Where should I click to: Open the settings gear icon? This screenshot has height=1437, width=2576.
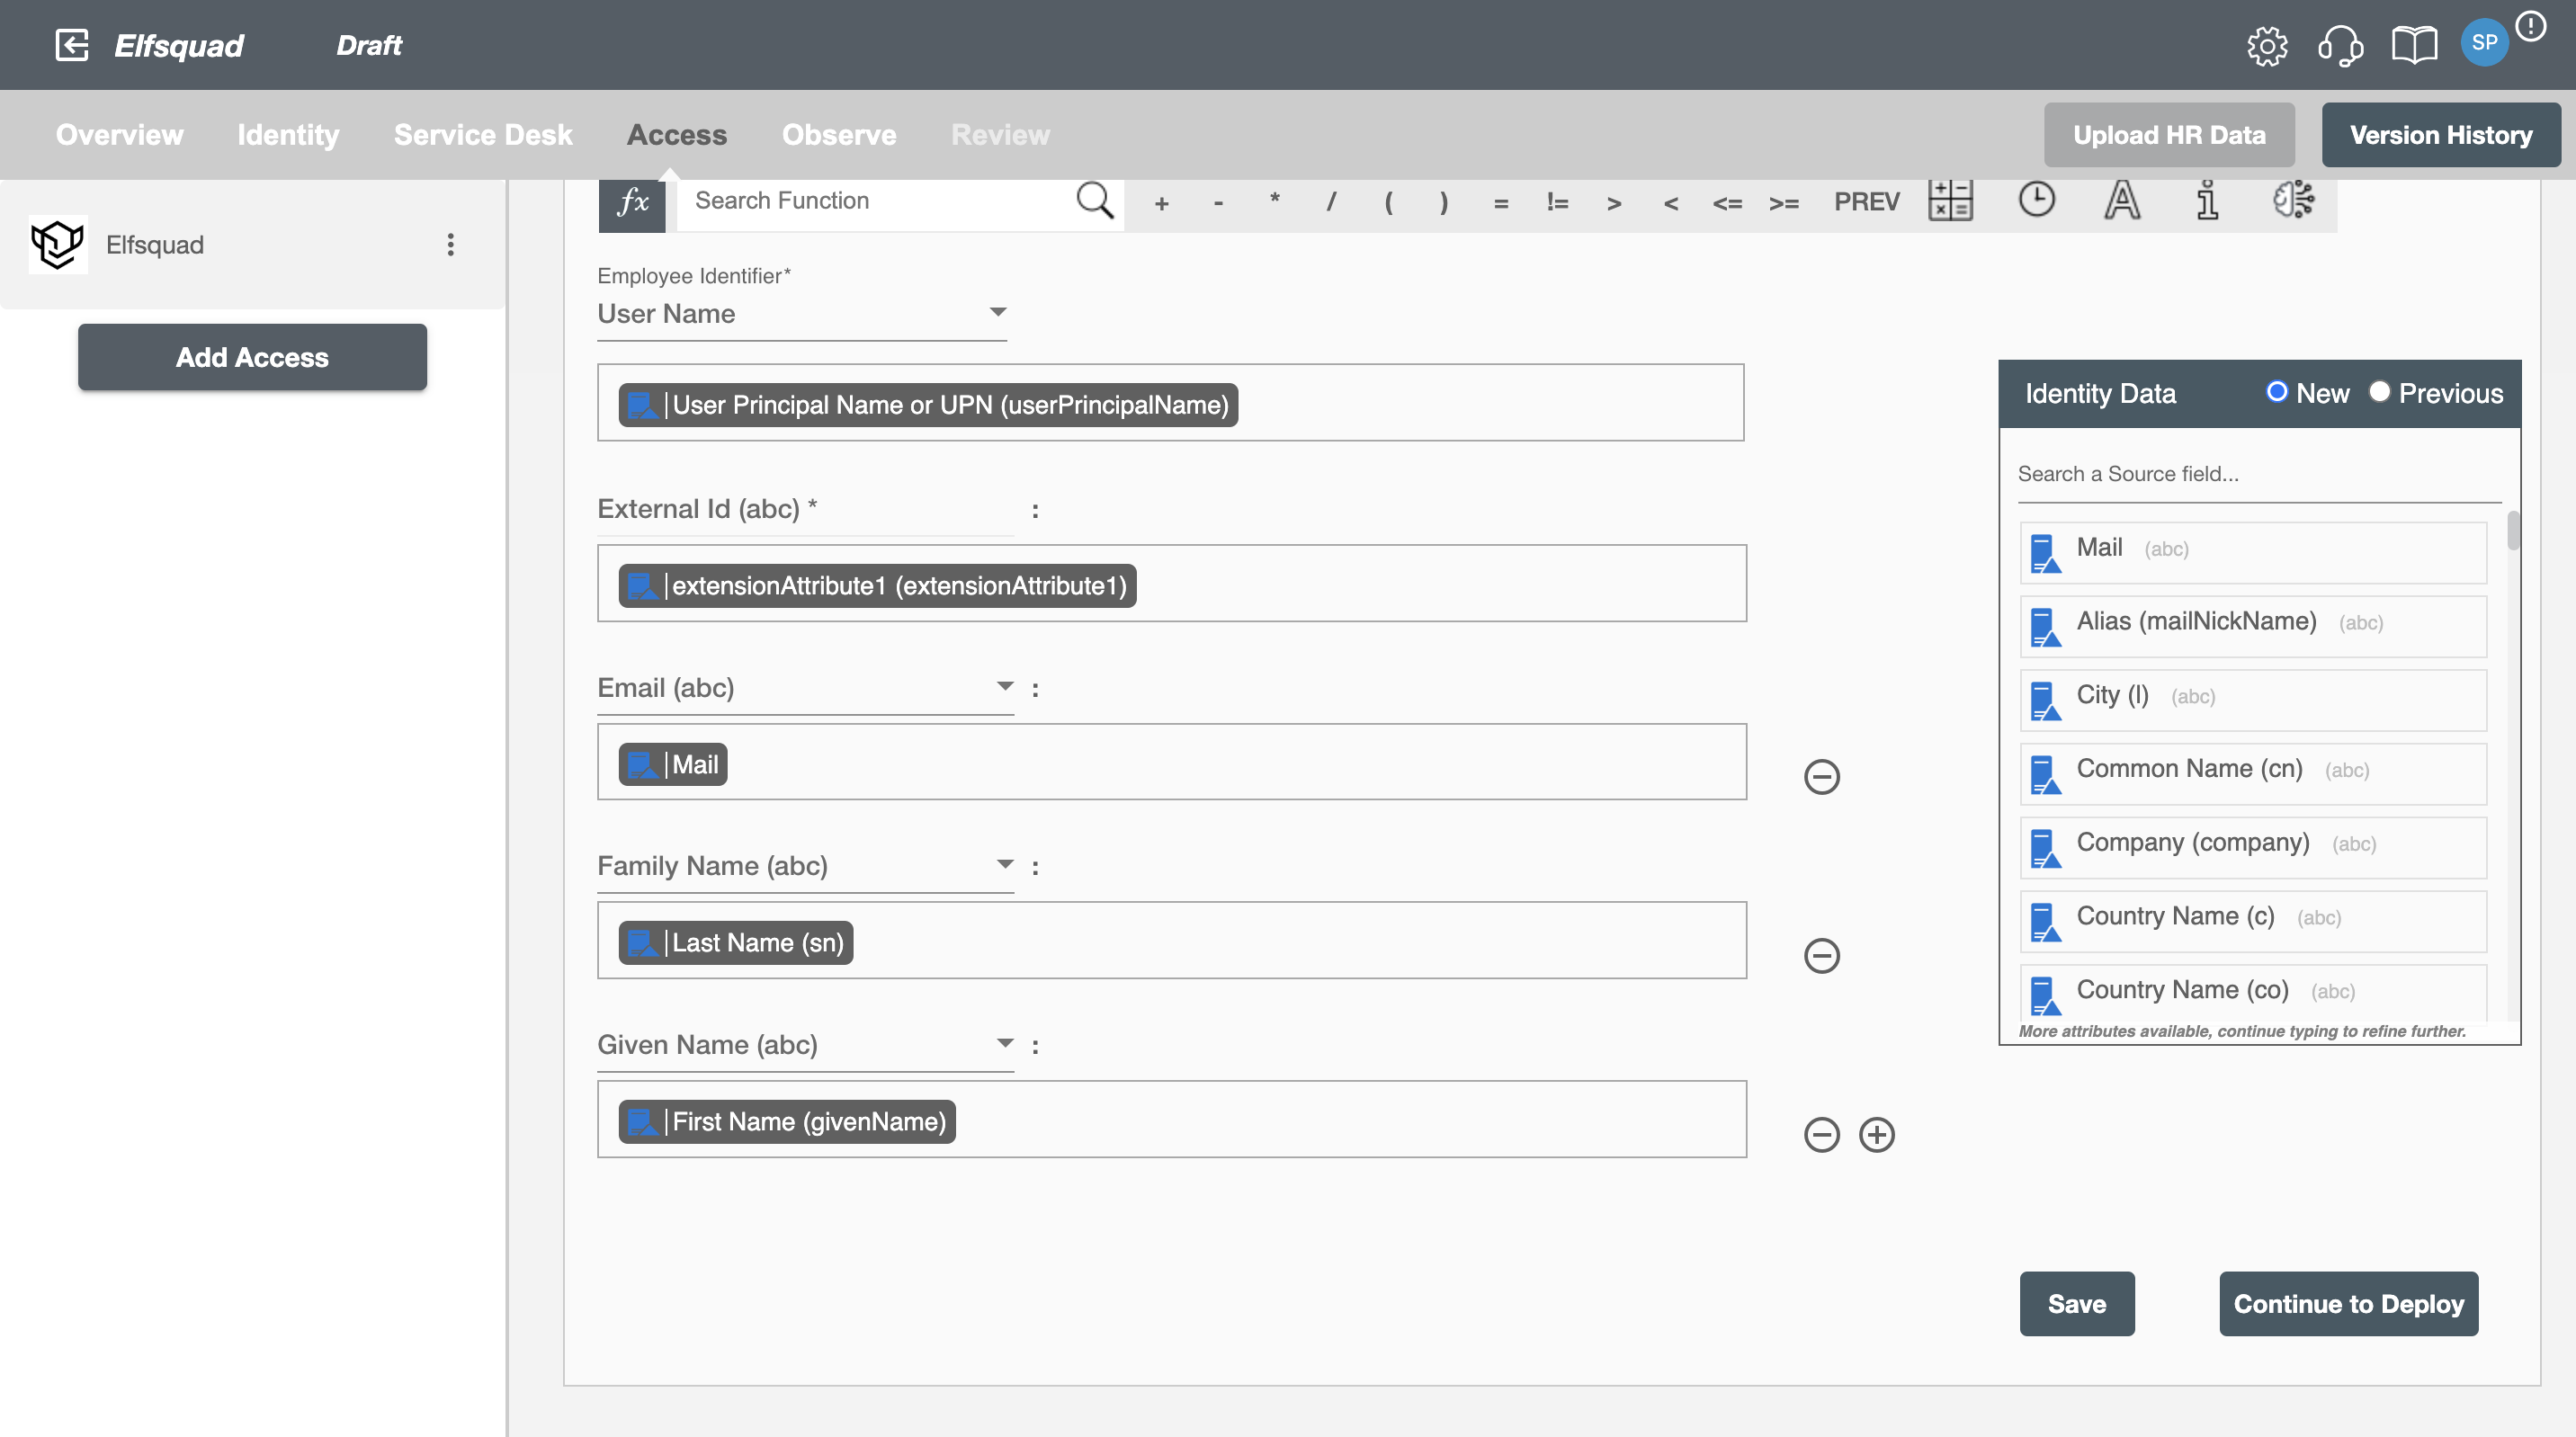tap(2267, 46)
